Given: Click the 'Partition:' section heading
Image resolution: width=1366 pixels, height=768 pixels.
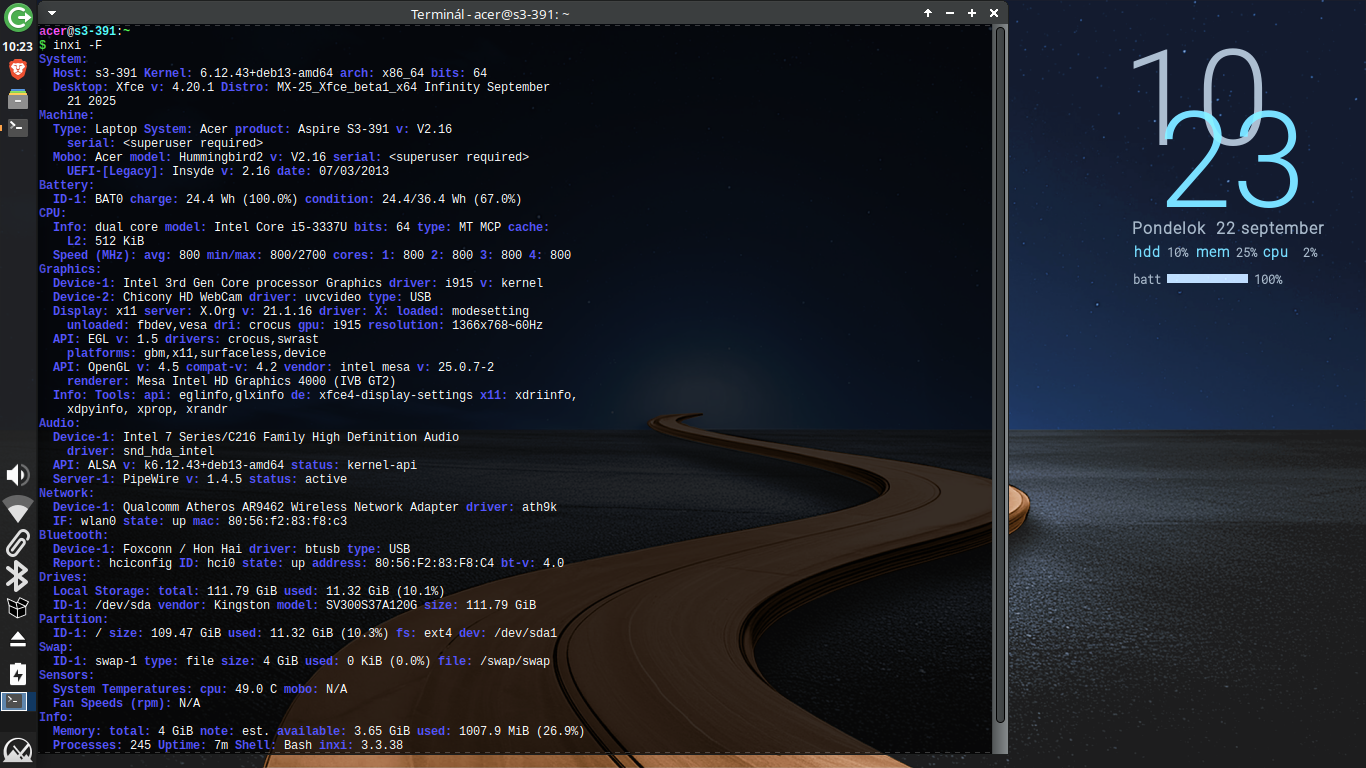Looking at the screenshot, I should (x=74, y=619).
